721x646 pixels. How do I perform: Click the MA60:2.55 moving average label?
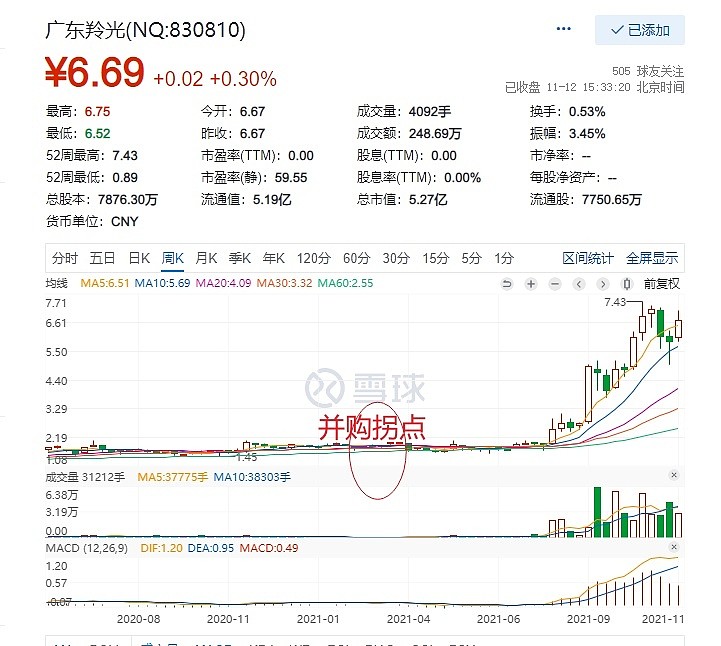345,283
